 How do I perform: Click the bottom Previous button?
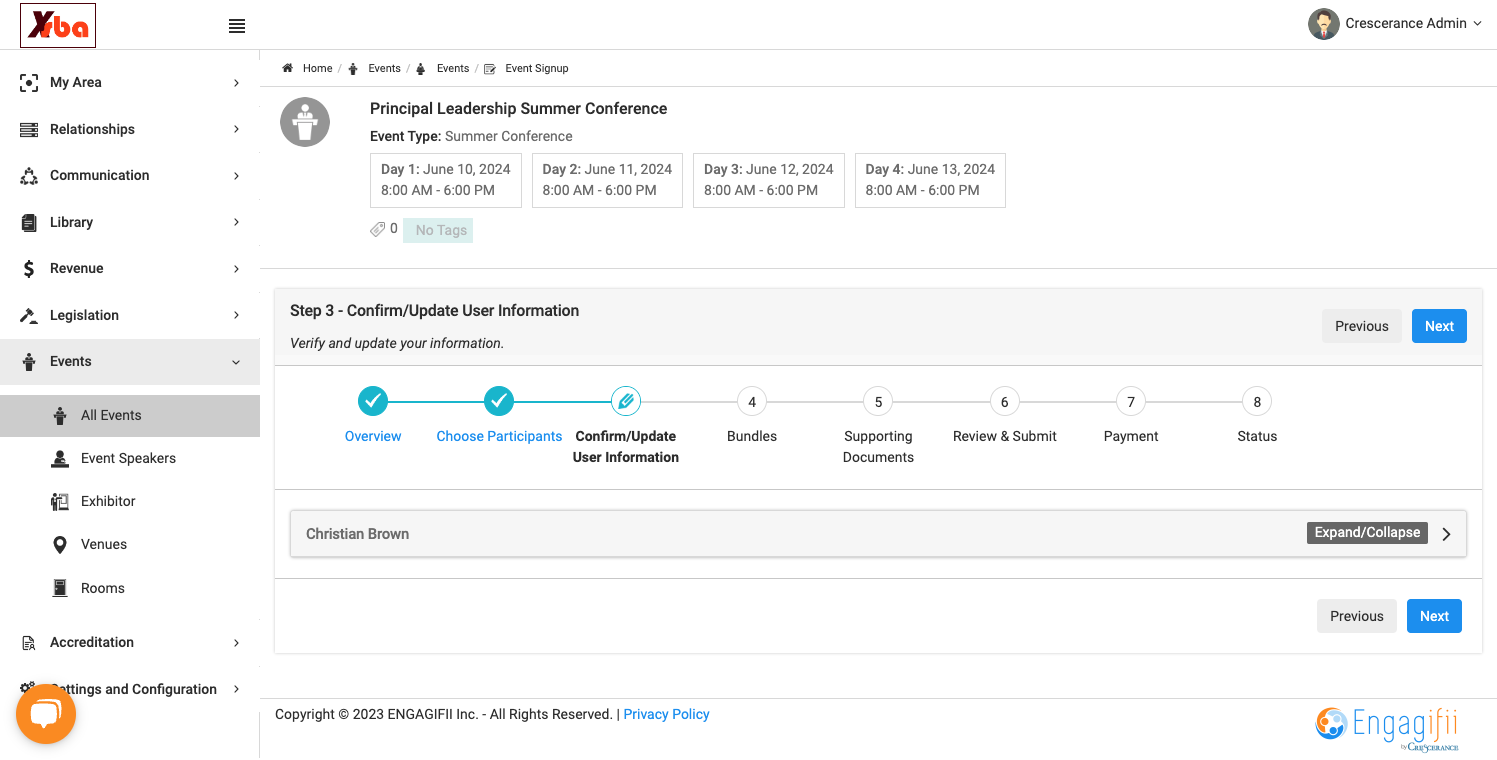coord(1357,616)
